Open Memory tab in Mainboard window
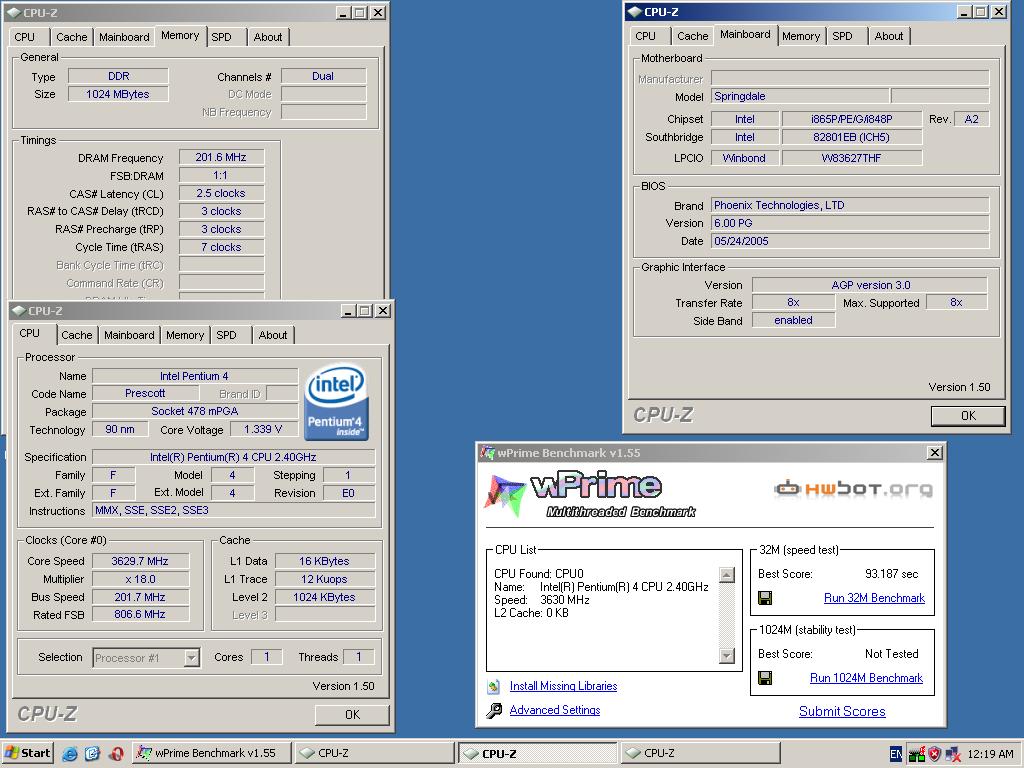The height and width of the screenshot is (768, 1024). (801, 37)
